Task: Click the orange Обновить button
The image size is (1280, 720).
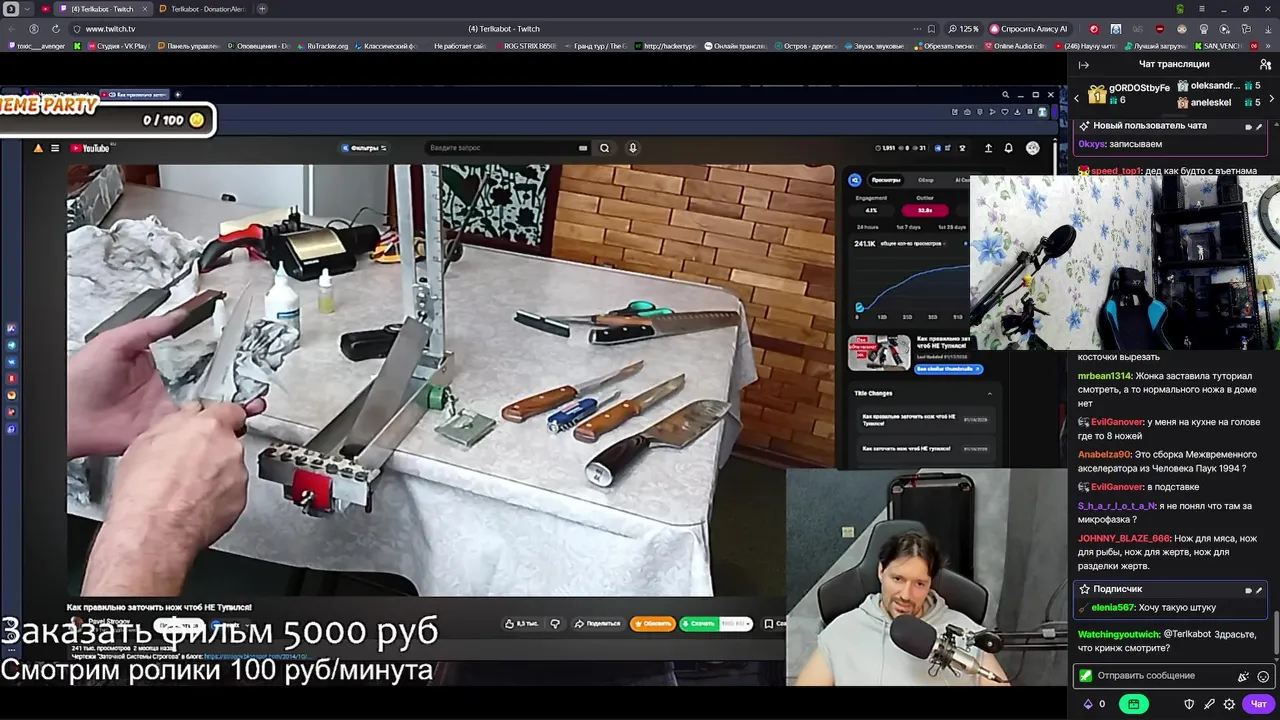Action: pos(652,624)
